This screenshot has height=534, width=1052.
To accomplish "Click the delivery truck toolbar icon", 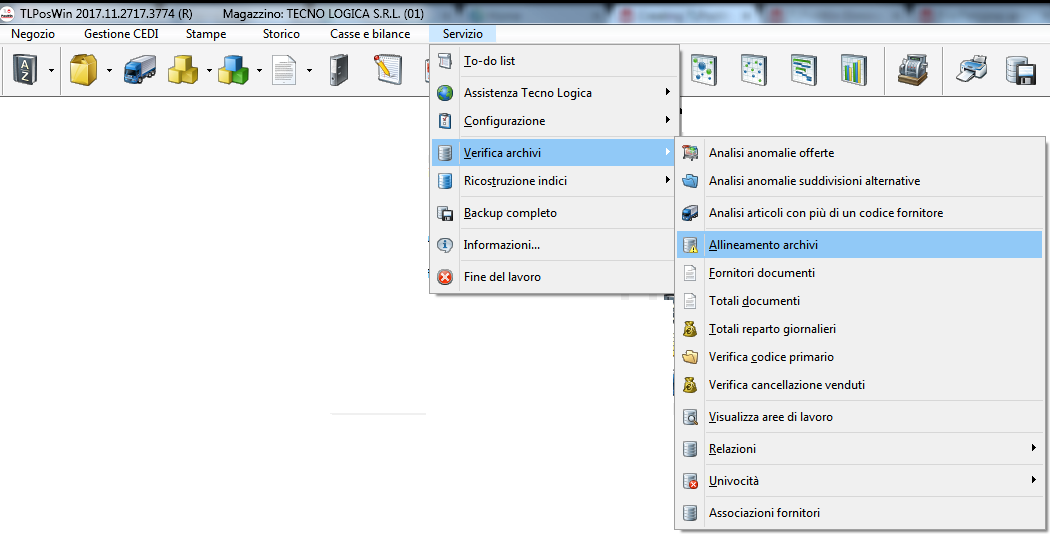I will coord(139,70).
